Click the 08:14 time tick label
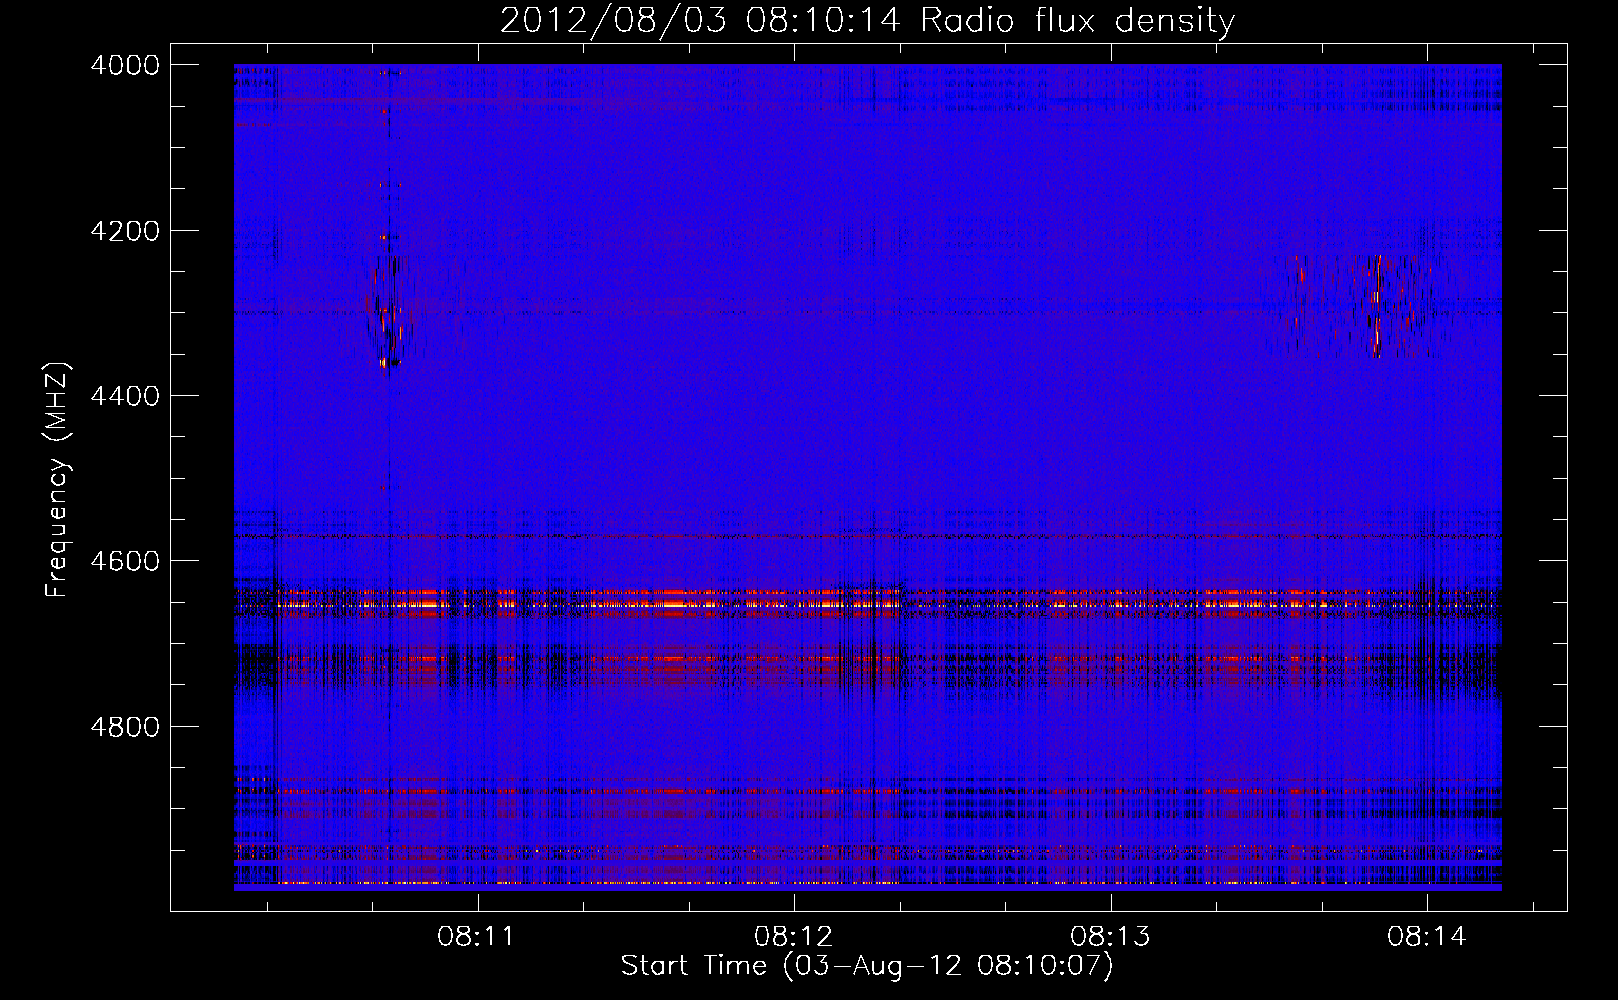This screenshot has height=1000, width=1618. pyautogui.click(x=1427, y=937)
